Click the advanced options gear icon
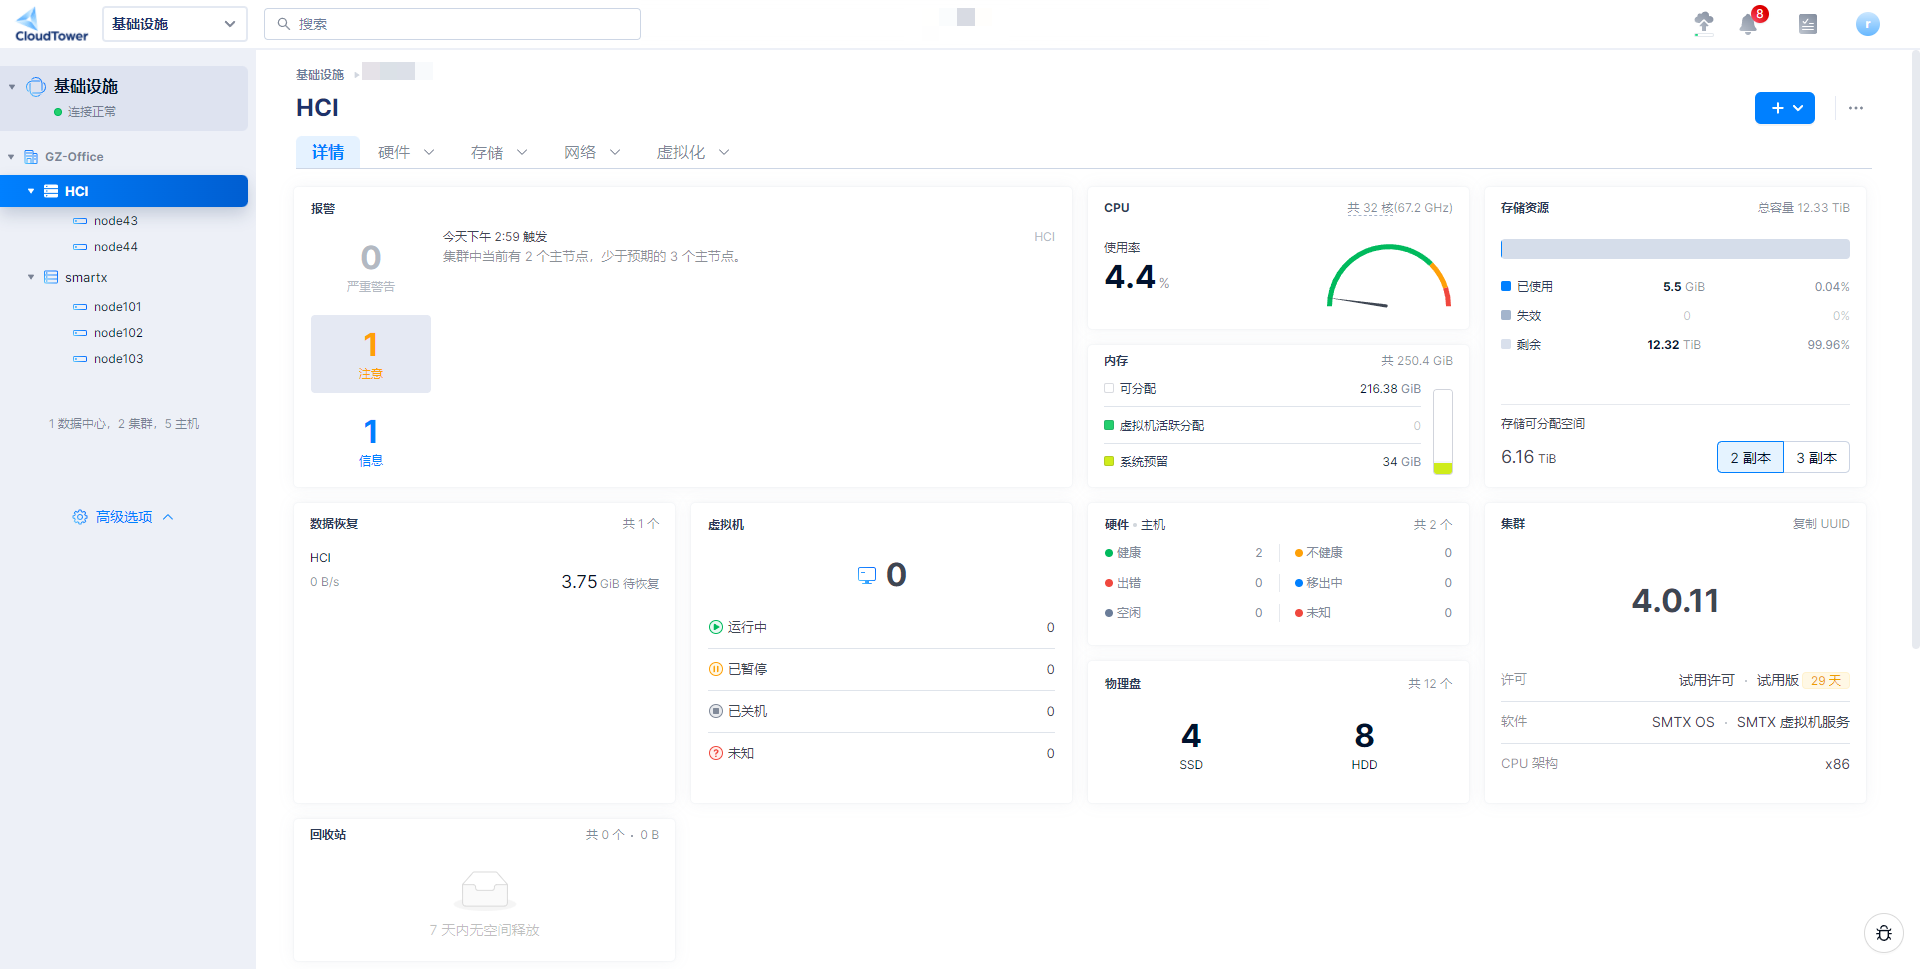 coord(80,517)
